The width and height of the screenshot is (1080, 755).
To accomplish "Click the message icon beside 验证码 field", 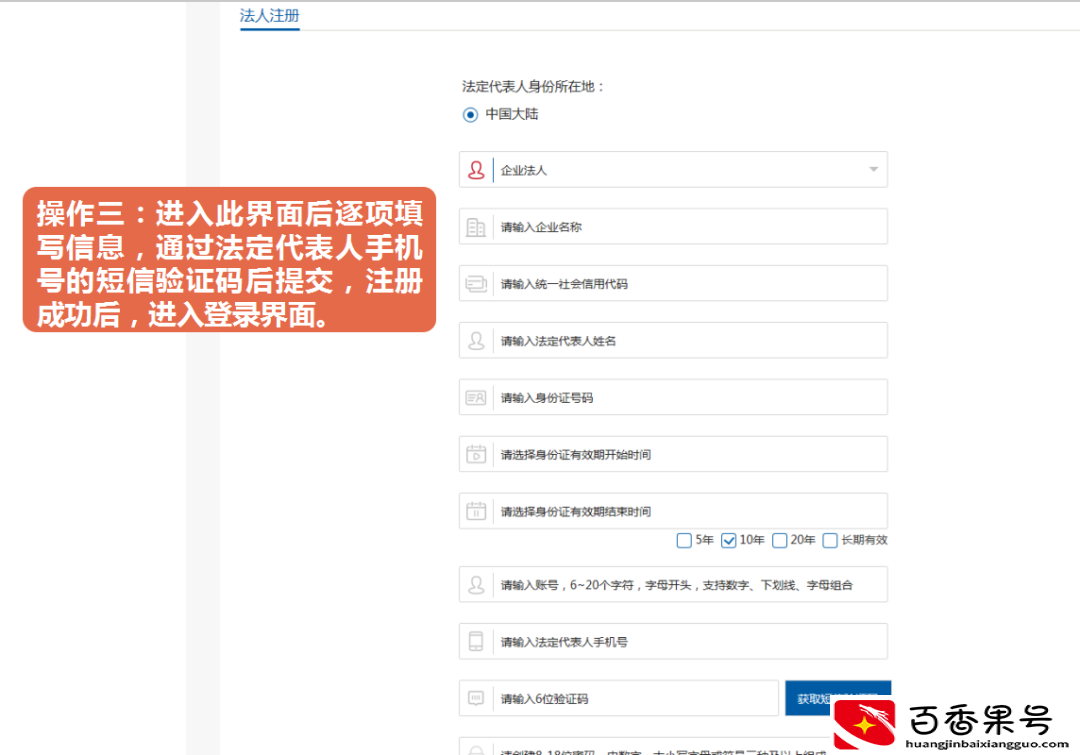I will click(476, 699).
